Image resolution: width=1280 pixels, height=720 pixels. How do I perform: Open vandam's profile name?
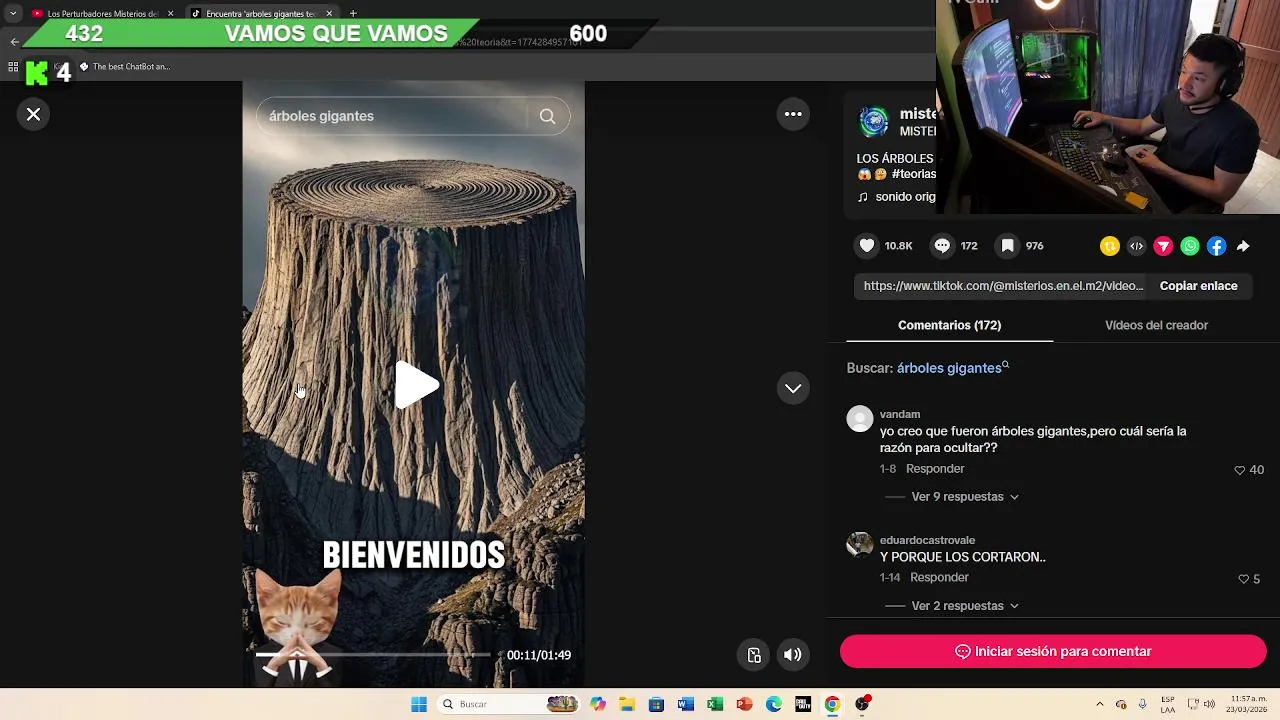point(900,414)
